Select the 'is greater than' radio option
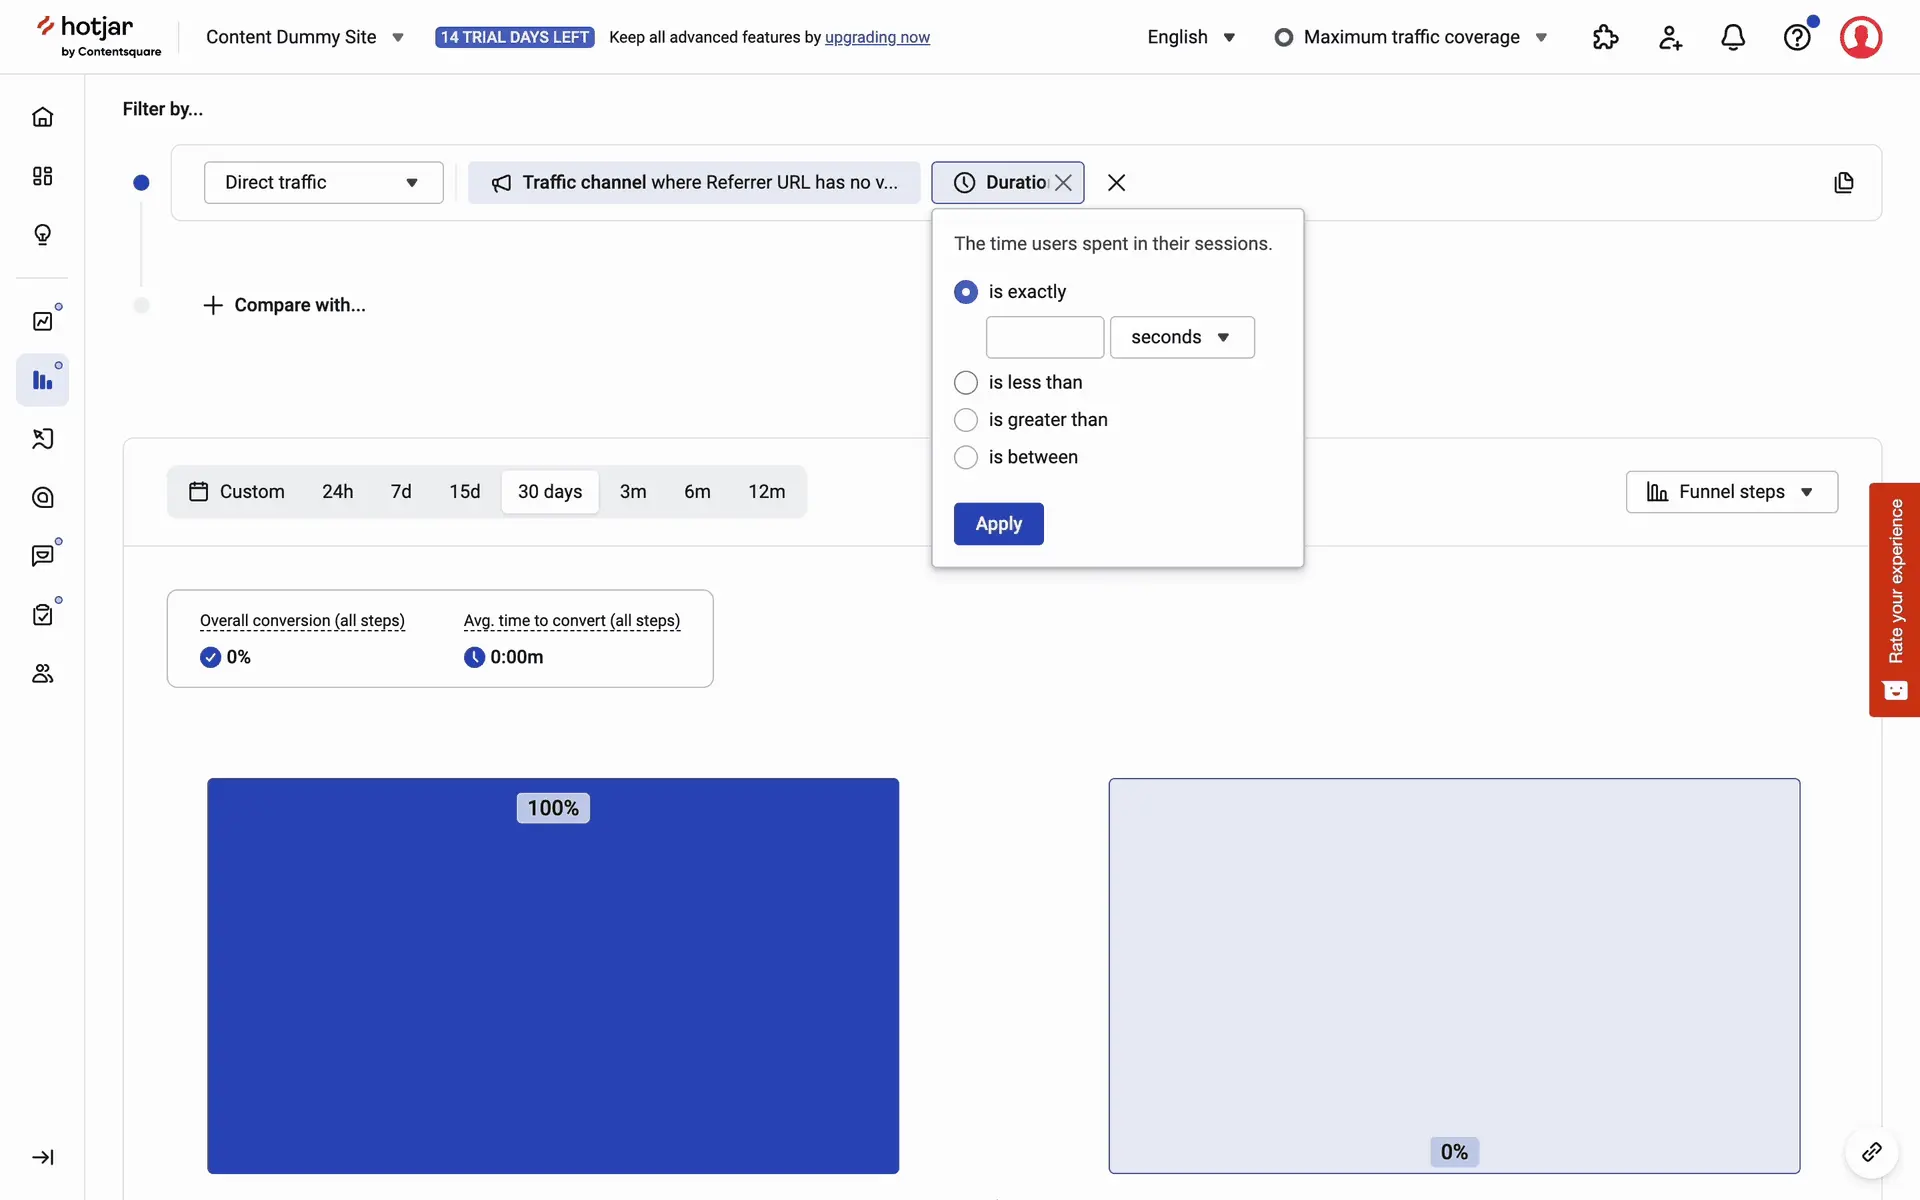 click(966, 420)
